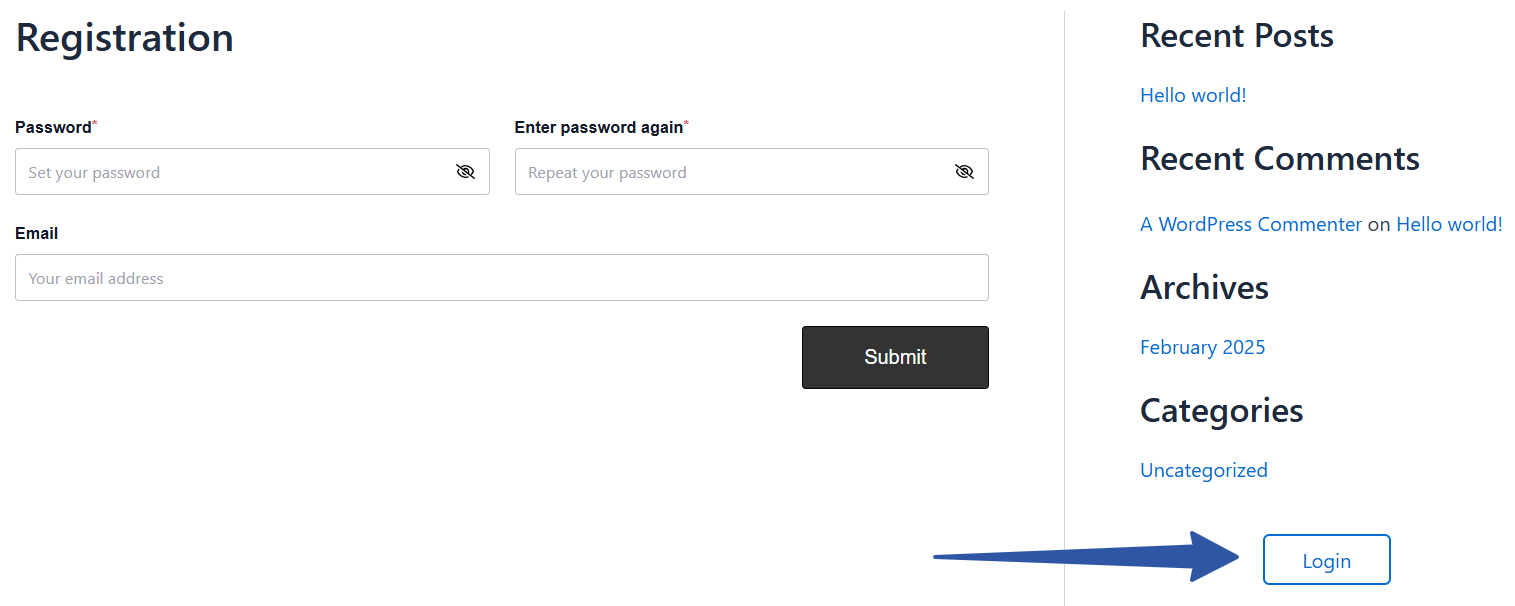Open "Hello world!" link in Recent Comments

click(1449, 224)
